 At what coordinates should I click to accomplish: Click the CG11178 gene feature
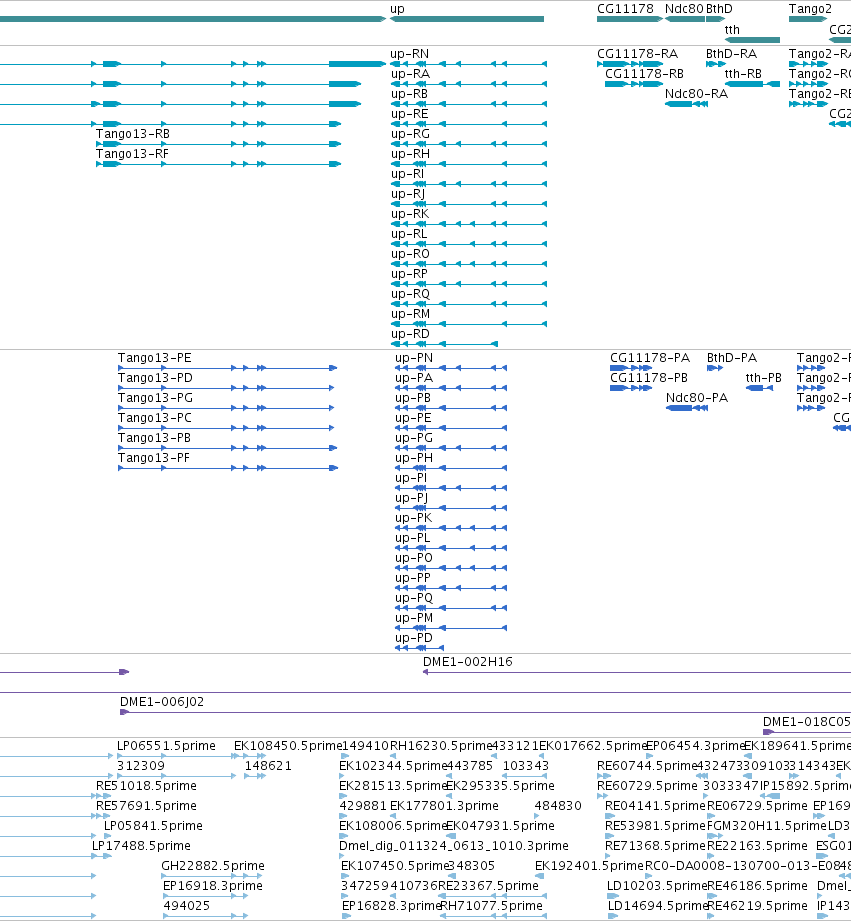(x=630, y=19)
